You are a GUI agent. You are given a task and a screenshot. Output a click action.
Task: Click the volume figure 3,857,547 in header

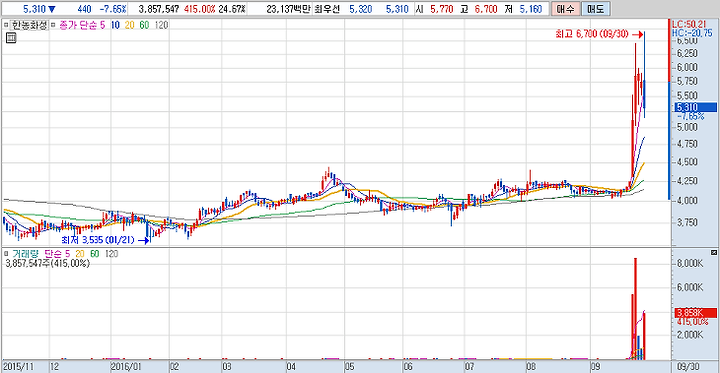tap(159, 9)
